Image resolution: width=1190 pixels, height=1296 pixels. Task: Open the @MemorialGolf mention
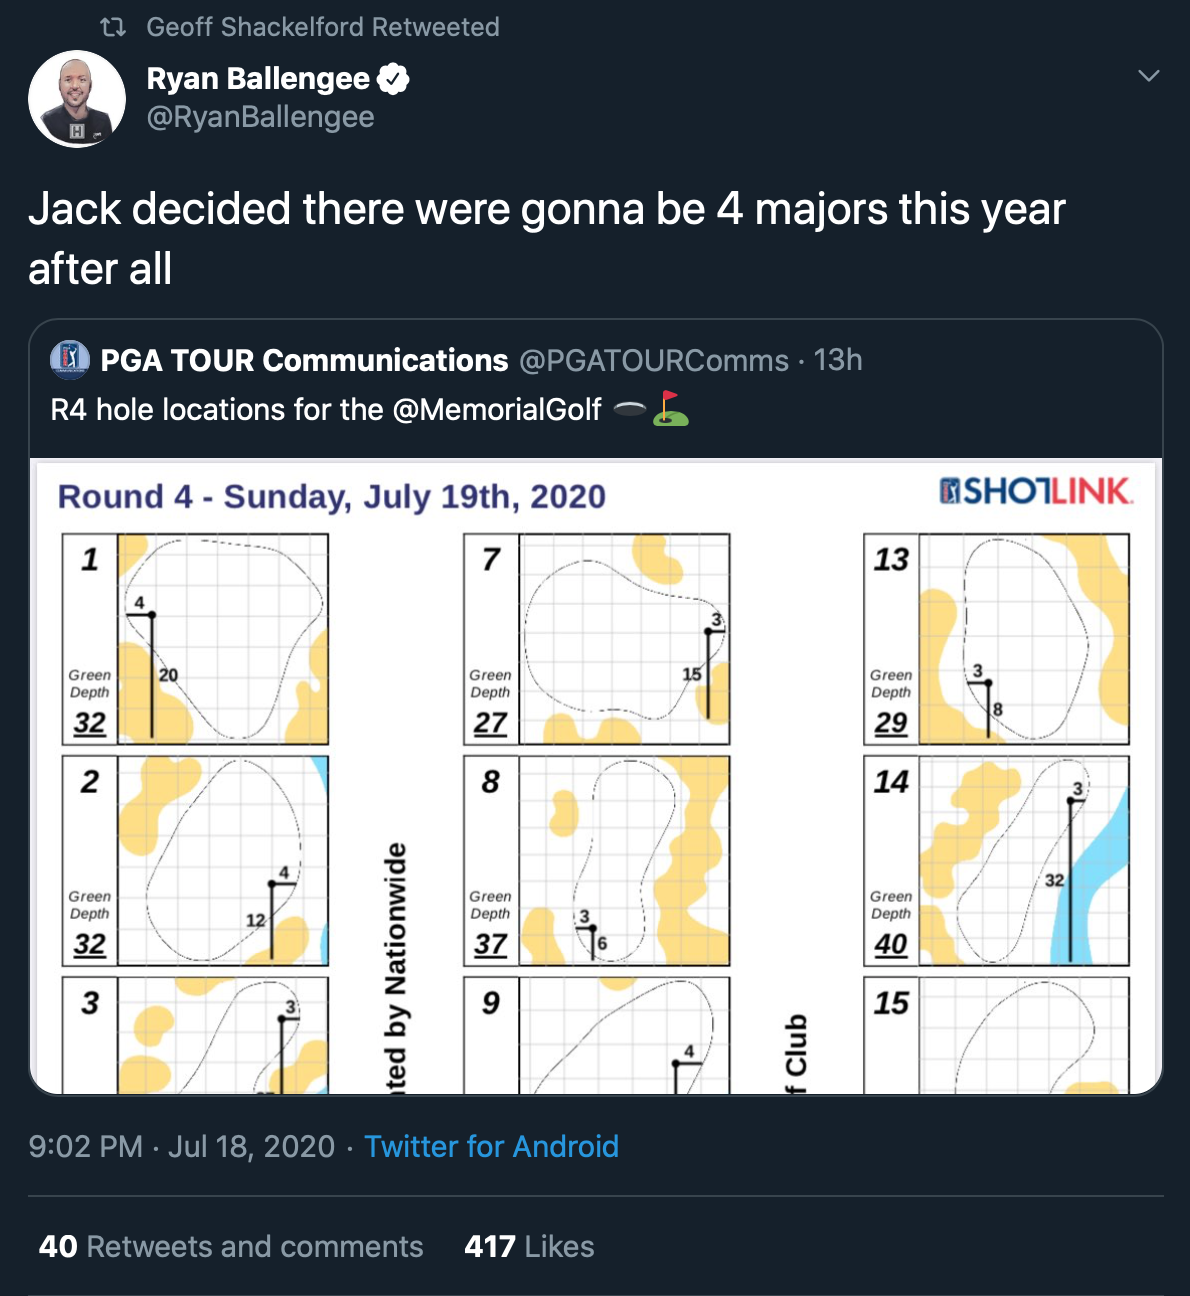click(497, 409)
